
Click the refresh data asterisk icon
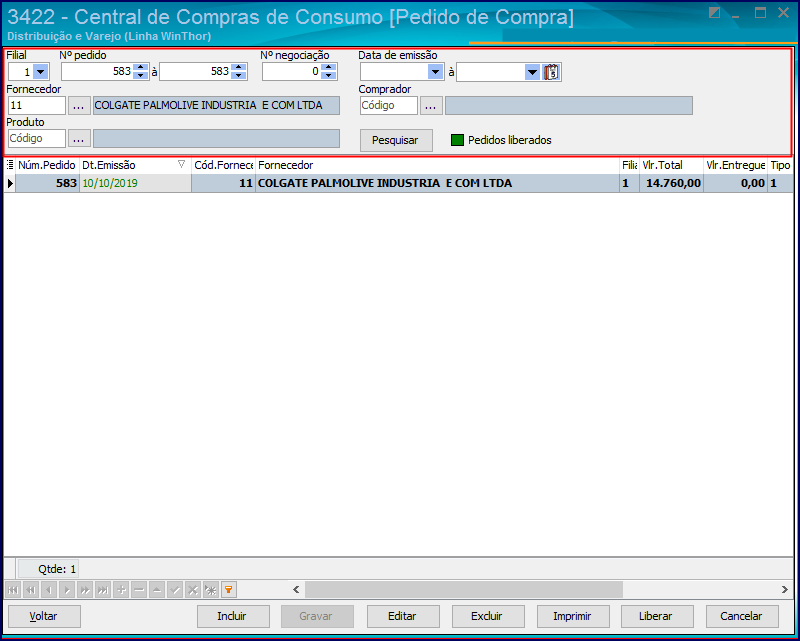[x=211, y=590]
